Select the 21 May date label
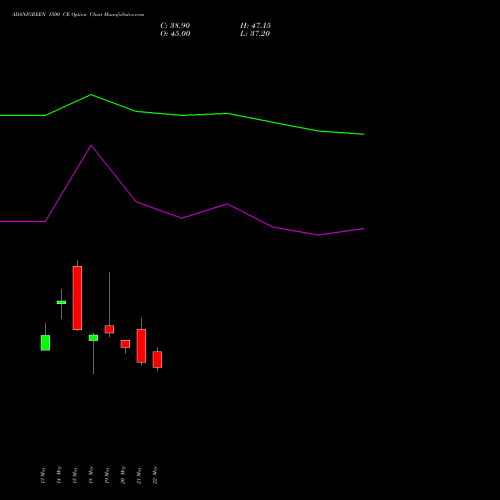 tap(139, 475)
